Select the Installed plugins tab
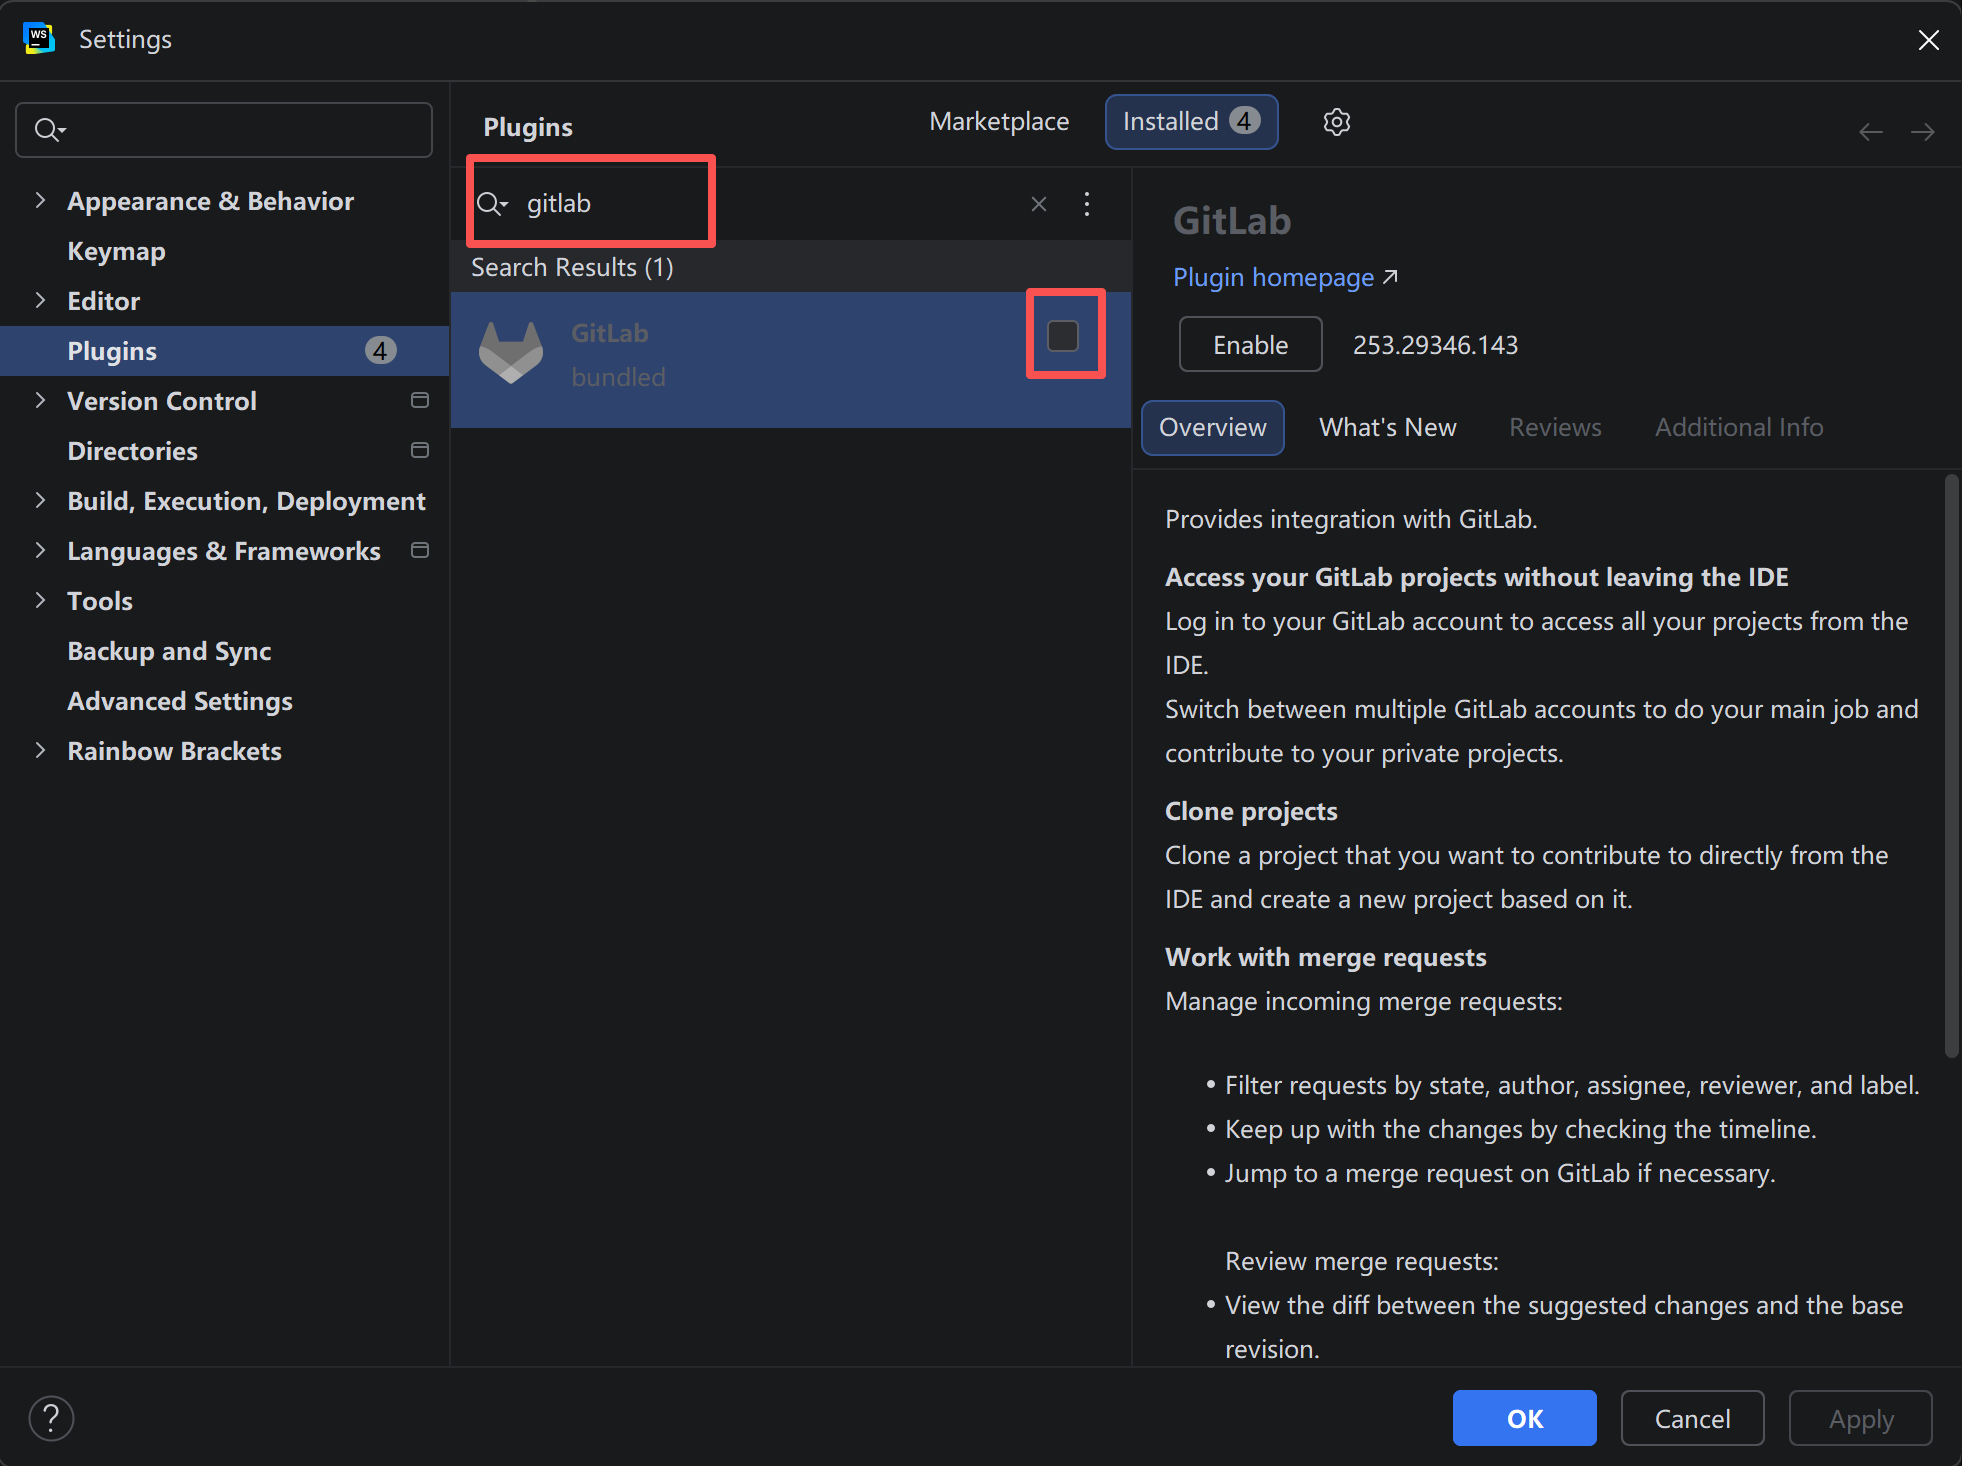This screenshot has height=1466, width=1962. pos(1191,122)
